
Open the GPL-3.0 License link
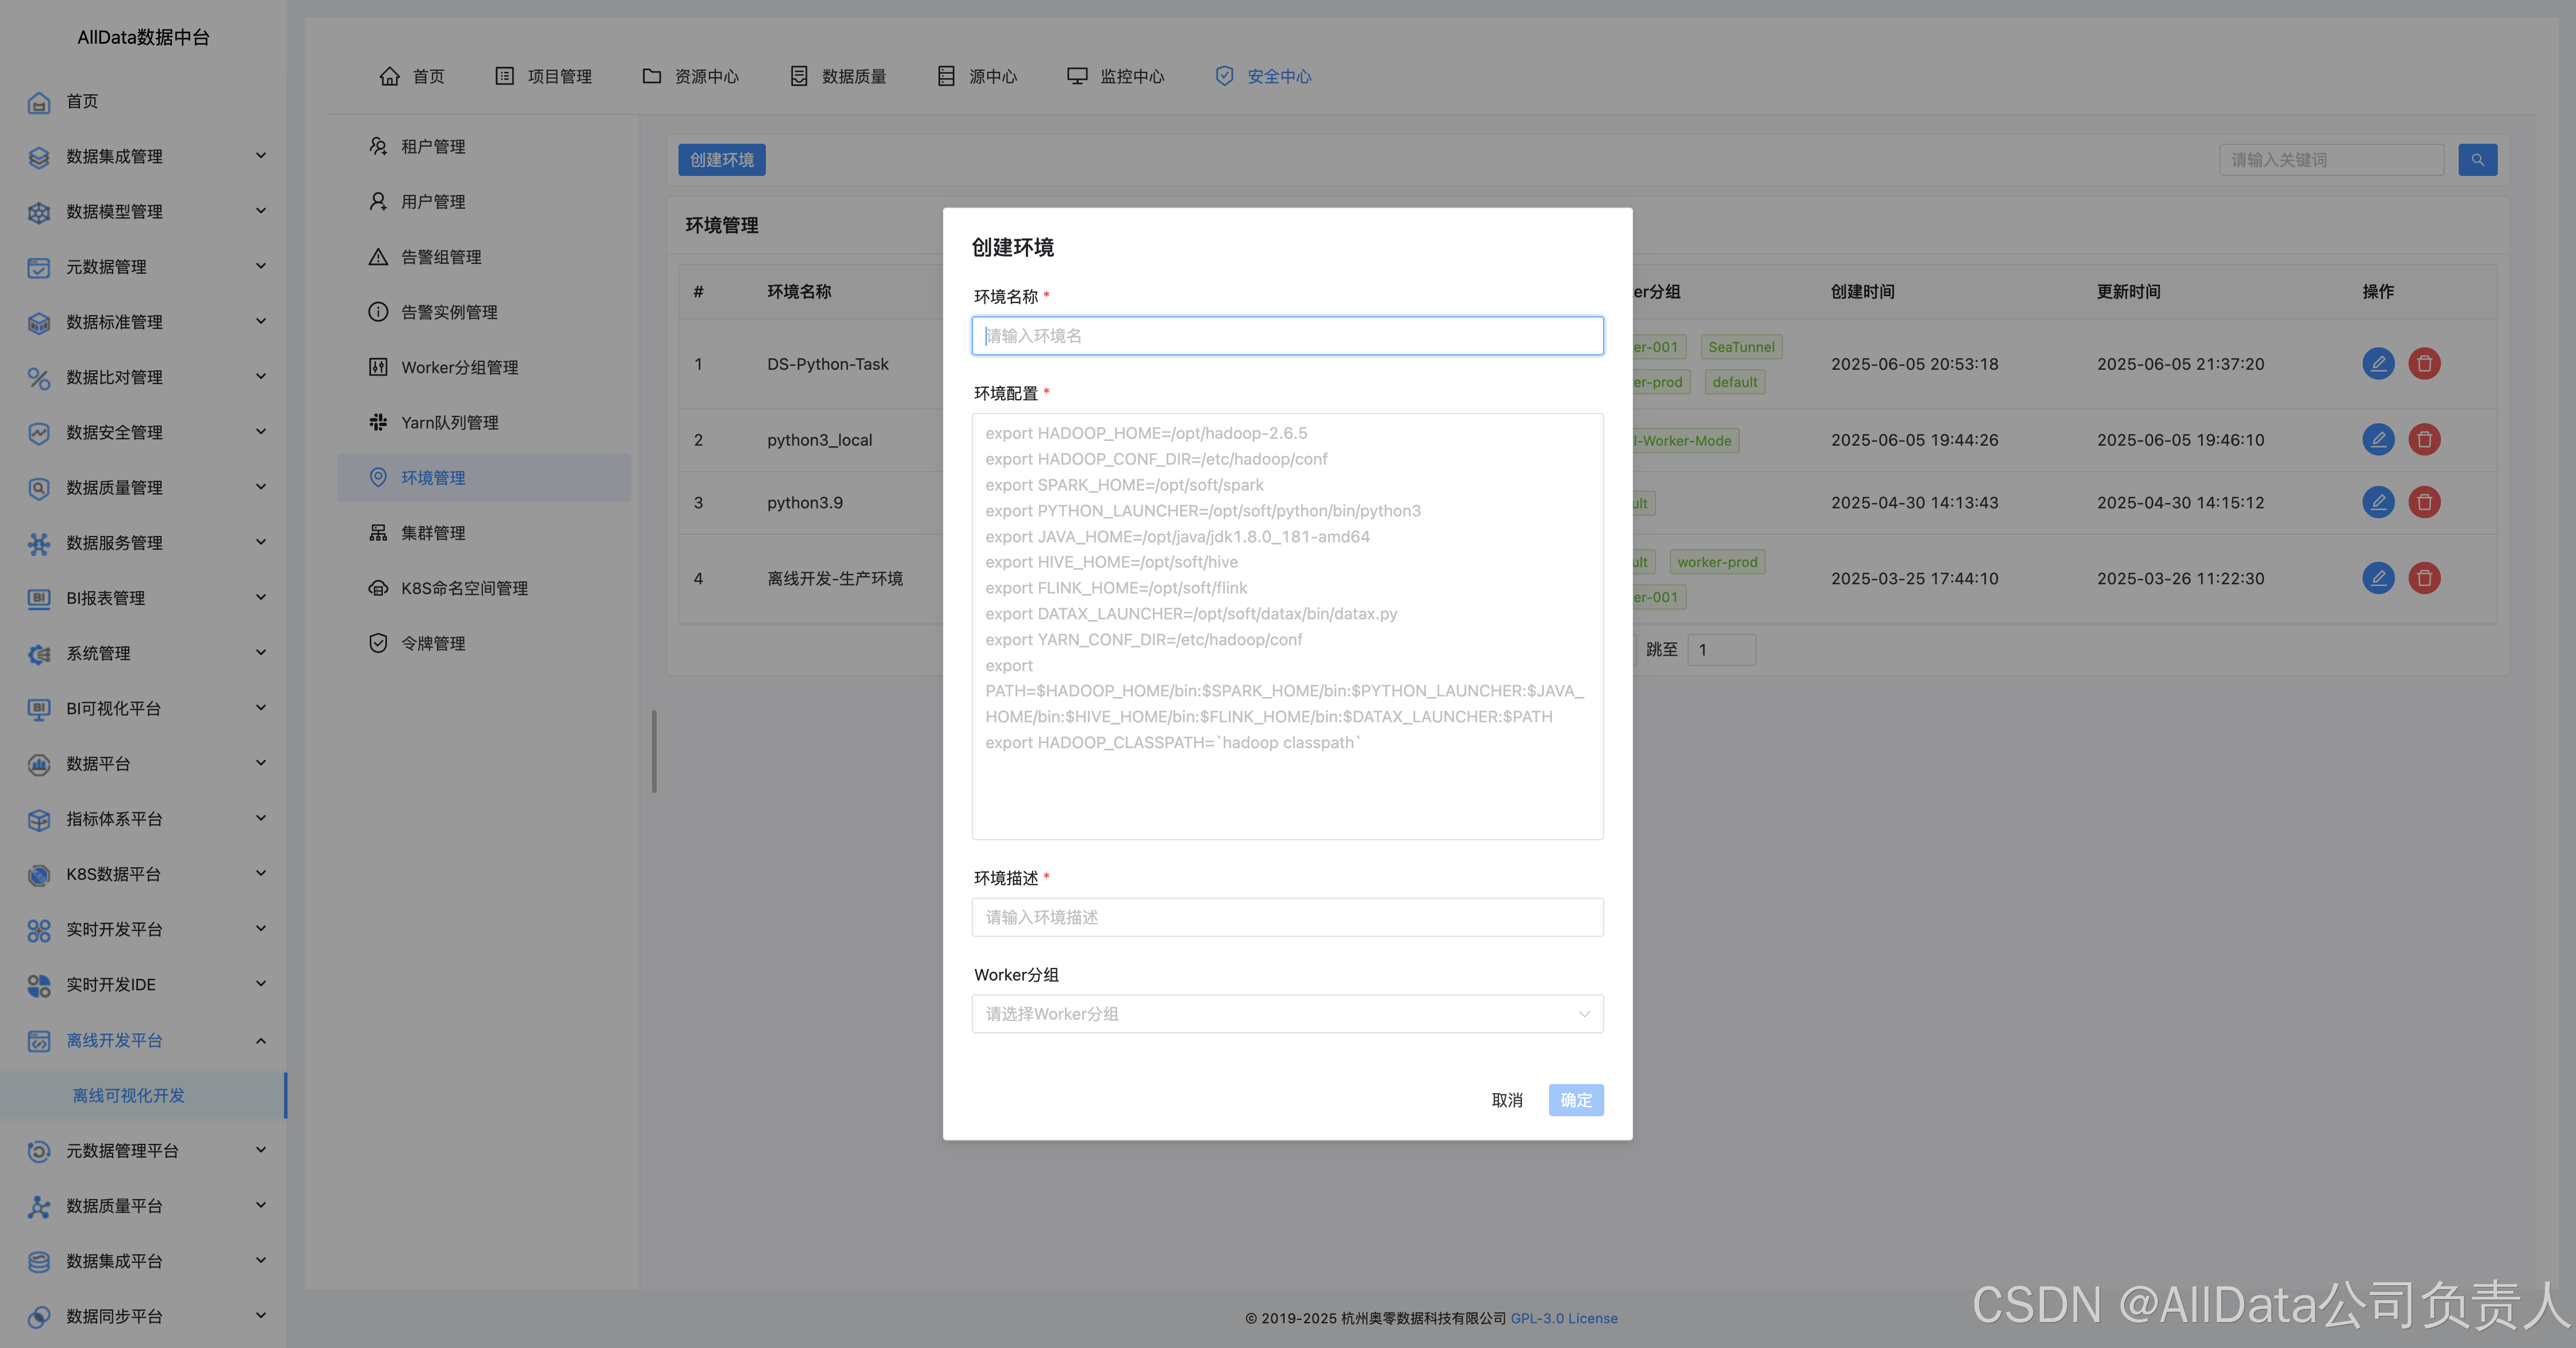click(1563, 1319)
